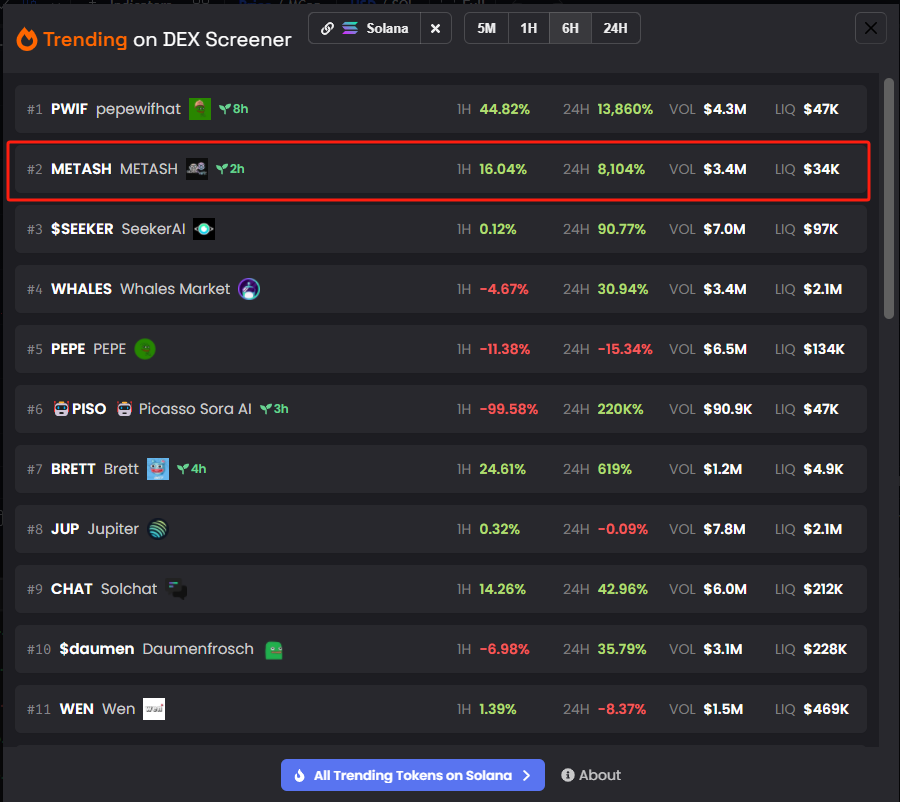Click METASH volume $3.4M

pyautogui.click(x=725, y=169)
